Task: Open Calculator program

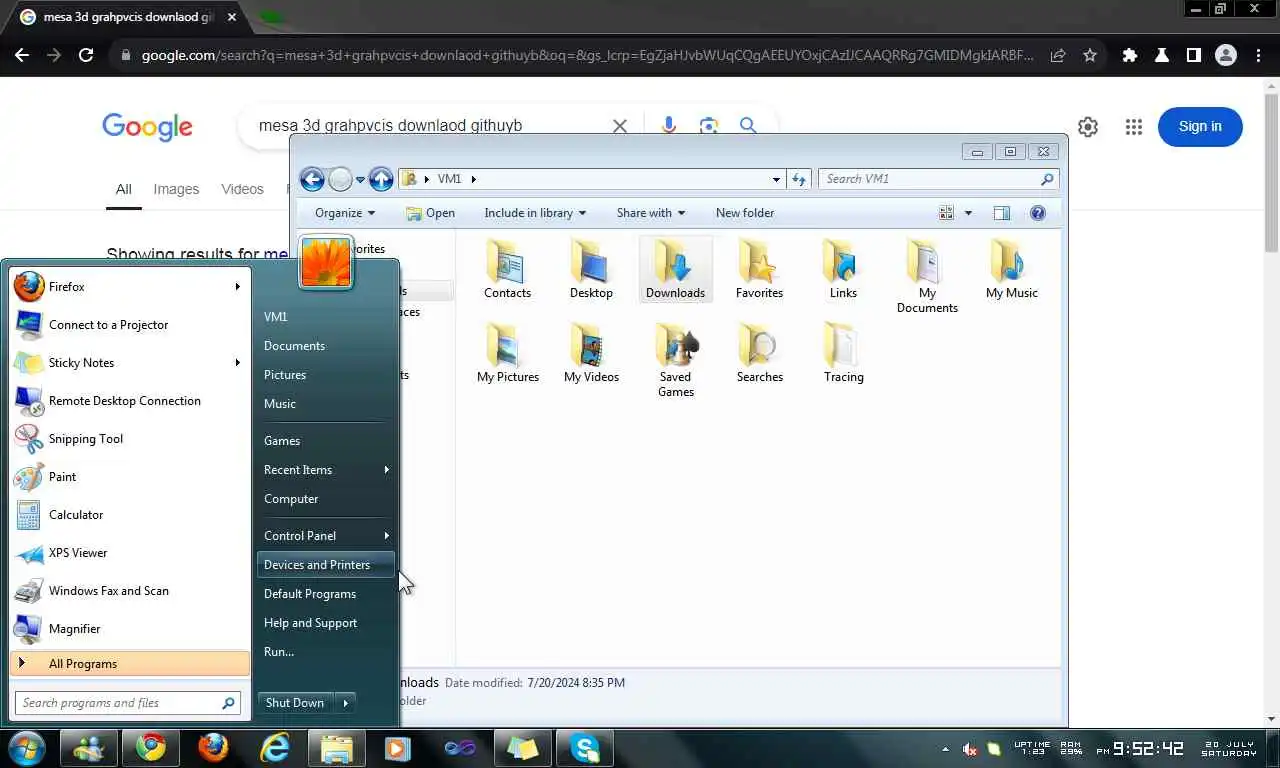Action: (x=128, y=515)
